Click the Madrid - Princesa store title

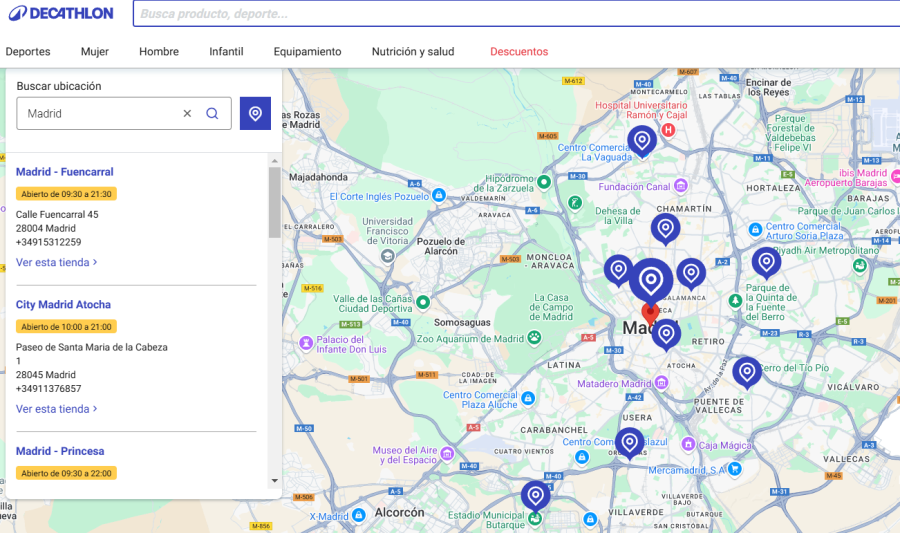coord(60,451)
